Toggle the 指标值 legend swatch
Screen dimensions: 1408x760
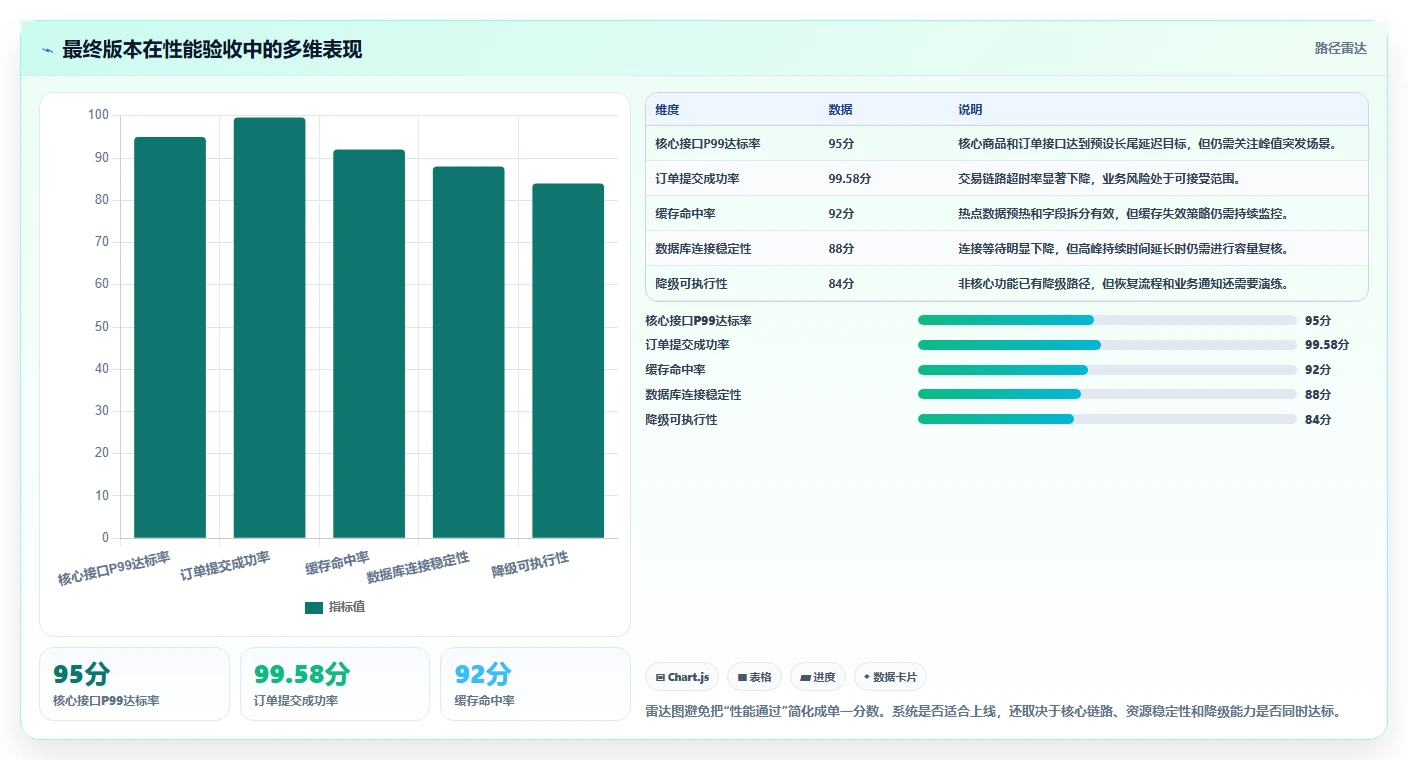click(x=314, y=607)
